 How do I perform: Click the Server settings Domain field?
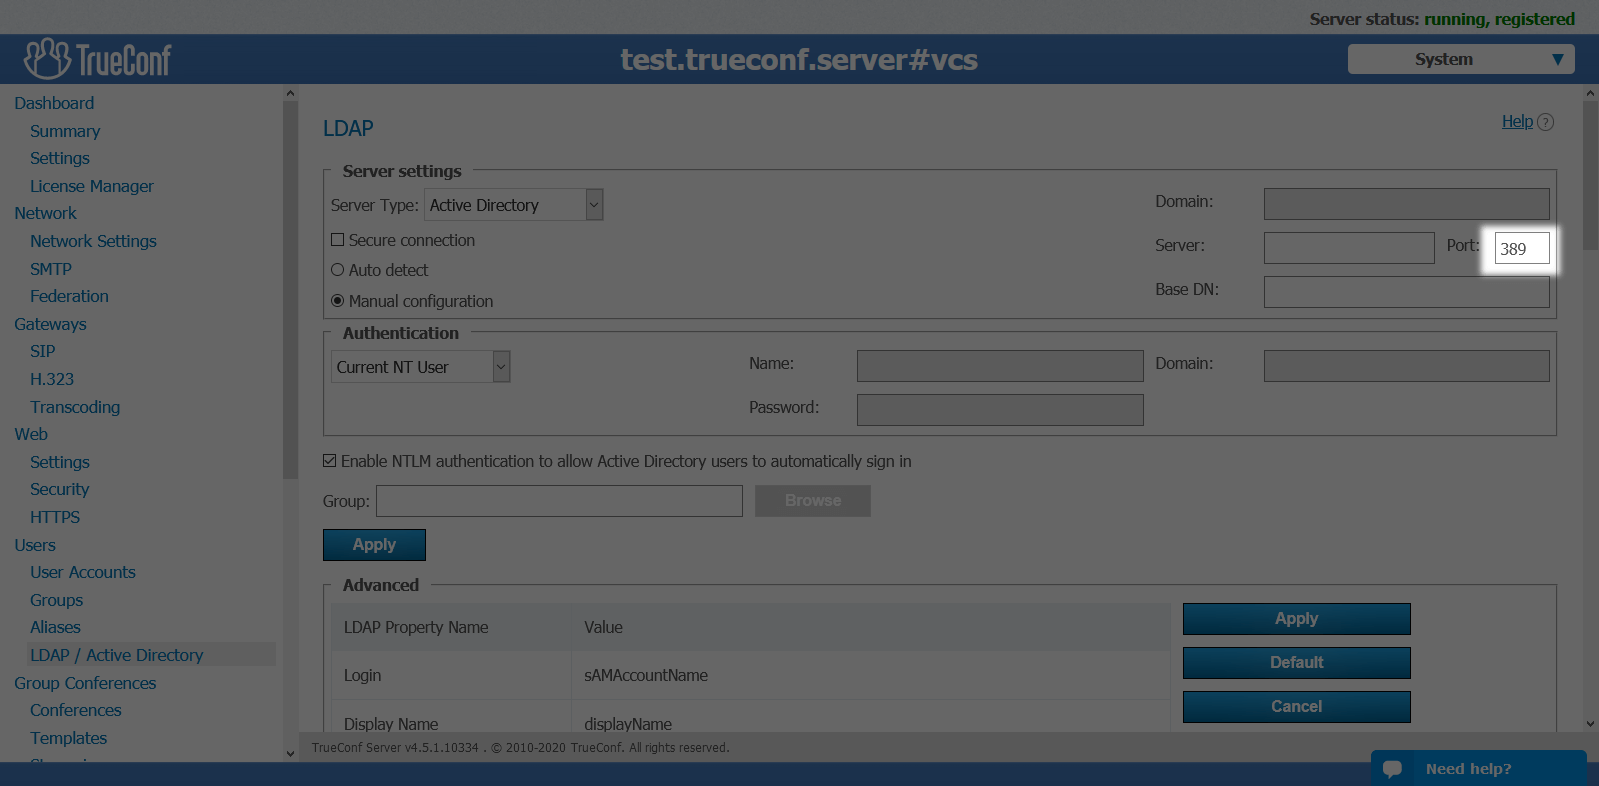[x=1407, y=204]
